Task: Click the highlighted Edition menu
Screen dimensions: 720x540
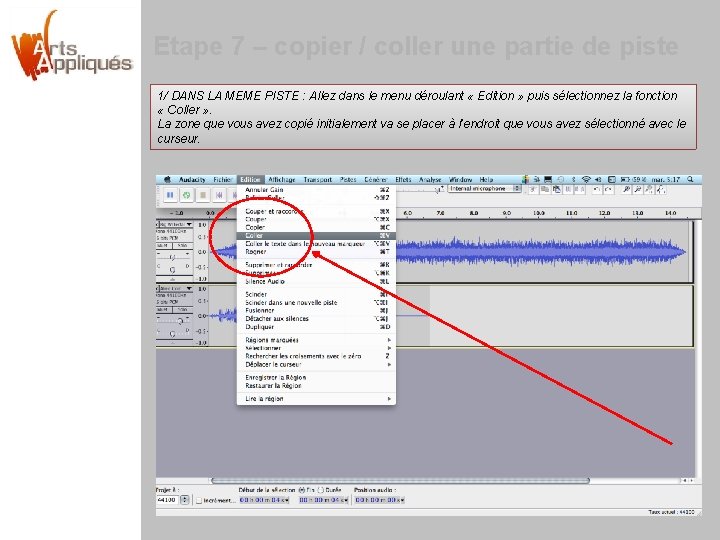Action: click(x=250, y=180)
